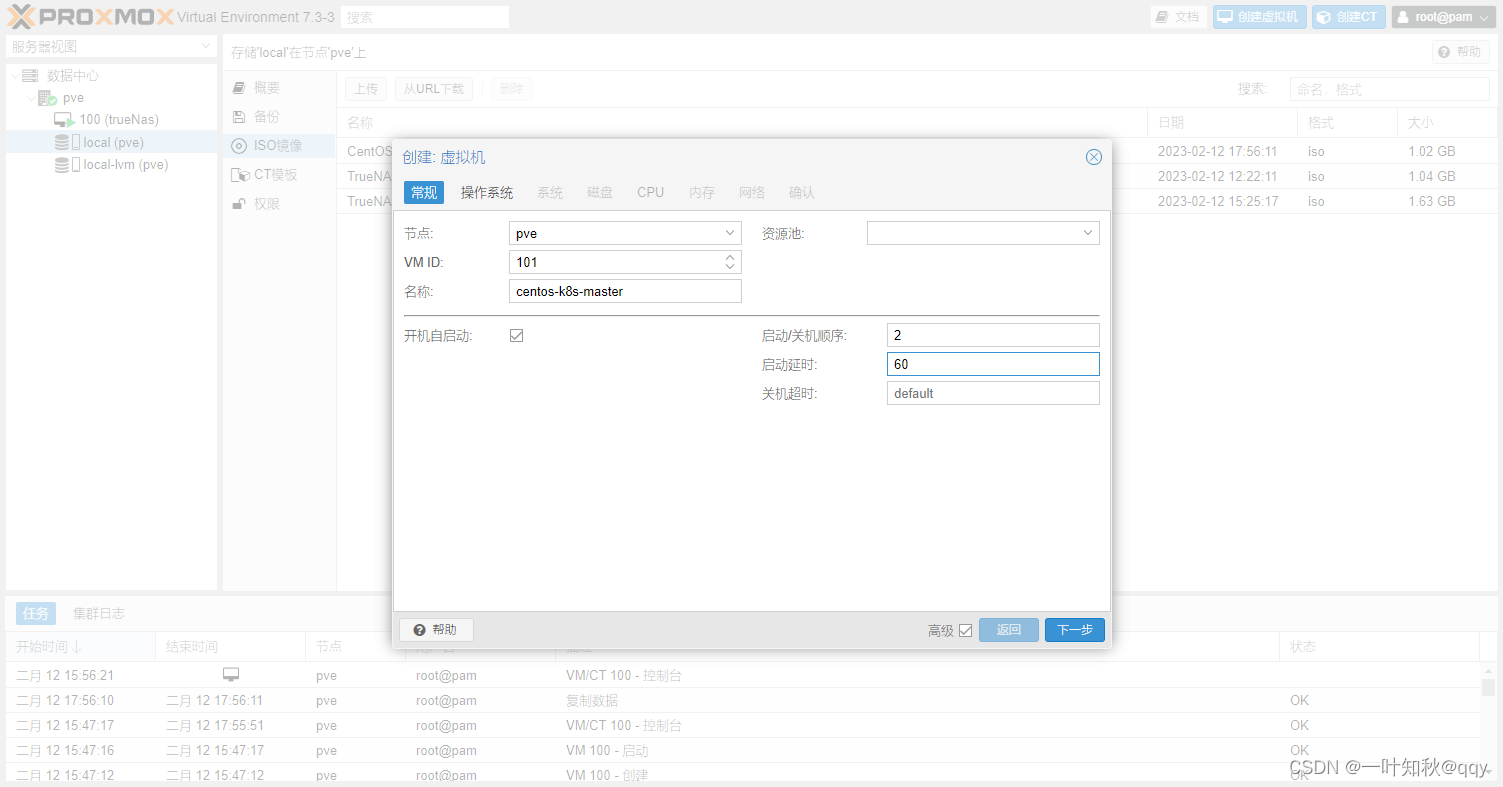Click the storage 帮助 button top right
Viewport: 1503px width, 787px height.
(x=1460, y=52)
